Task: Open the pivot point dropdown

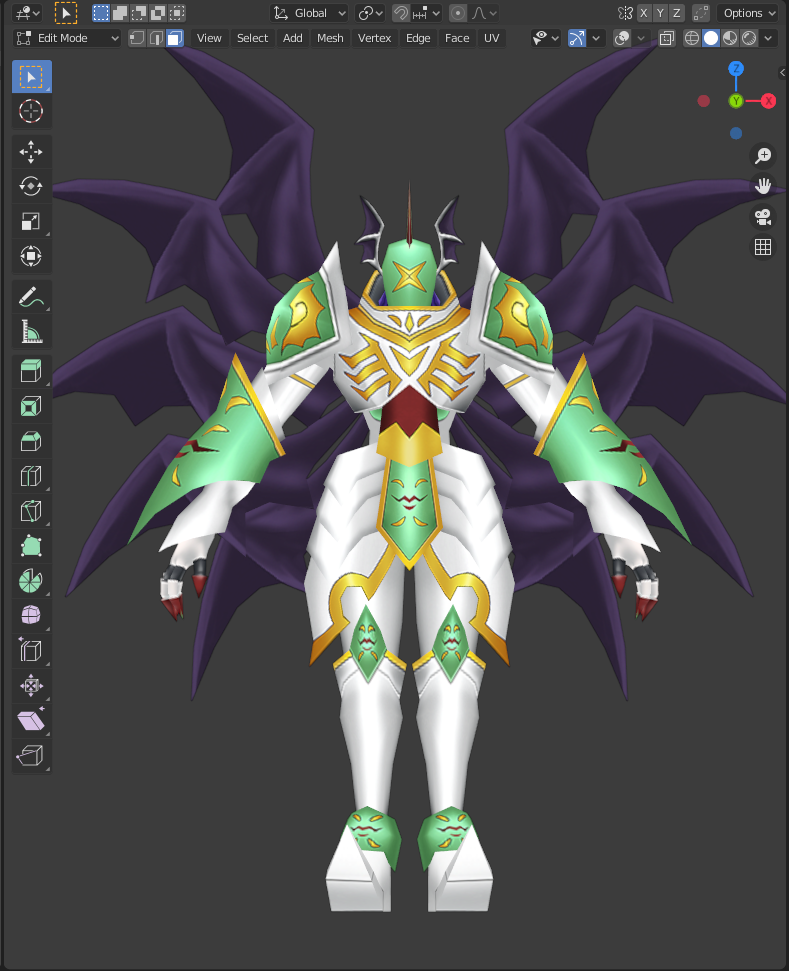Action: click(x=371, y=13)
